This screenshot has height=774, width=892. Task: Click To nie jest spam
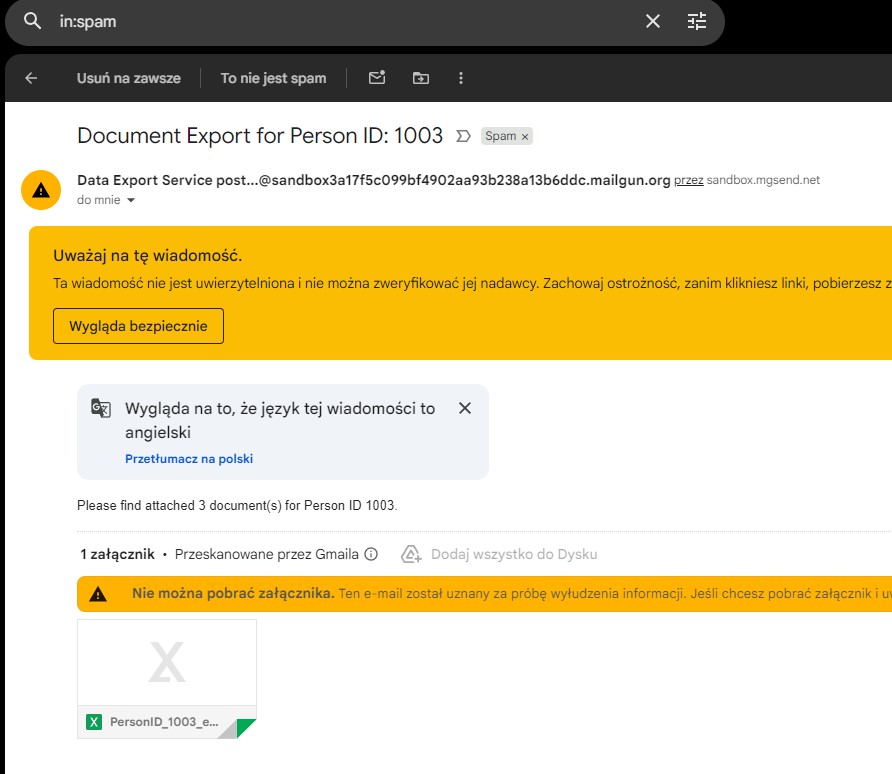[x=274, y=78]
